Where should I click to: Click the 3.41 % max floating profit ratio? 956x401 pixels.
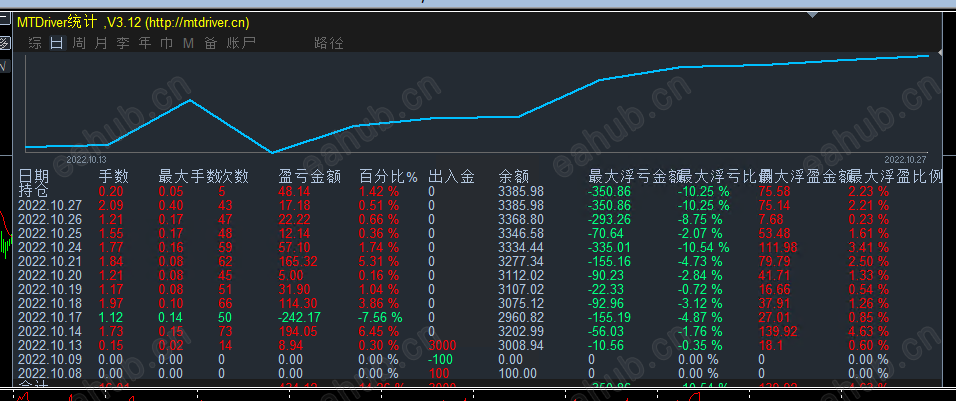[869, 247]
